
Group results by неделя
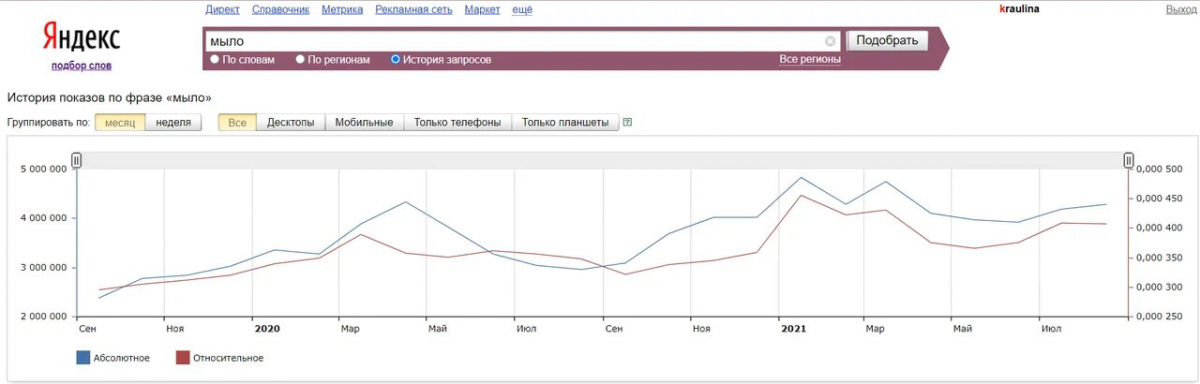(x=174, y=123)
